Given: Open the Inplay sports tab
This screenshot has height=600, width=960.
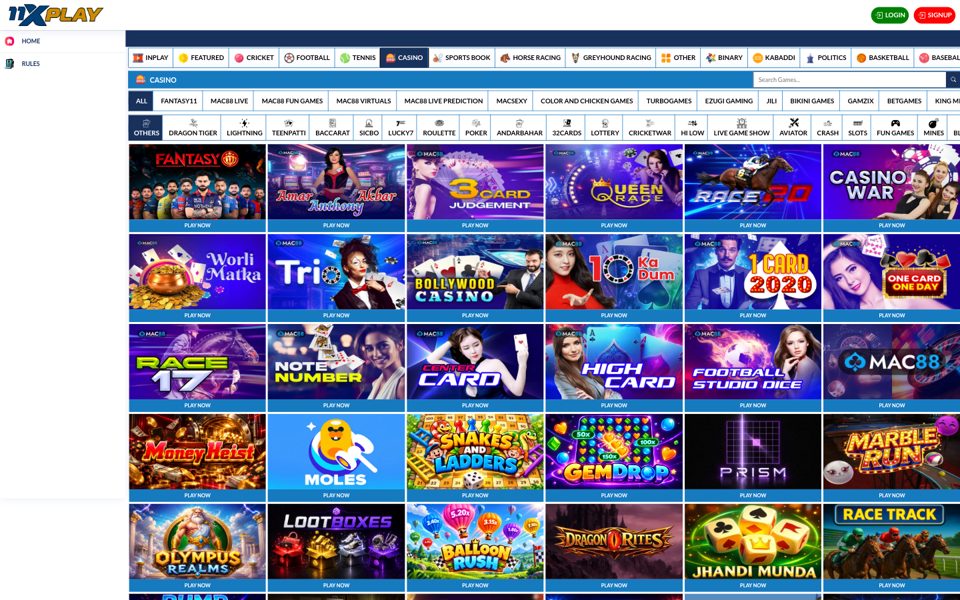Looking at the screenshot, I should coord(151,58).
